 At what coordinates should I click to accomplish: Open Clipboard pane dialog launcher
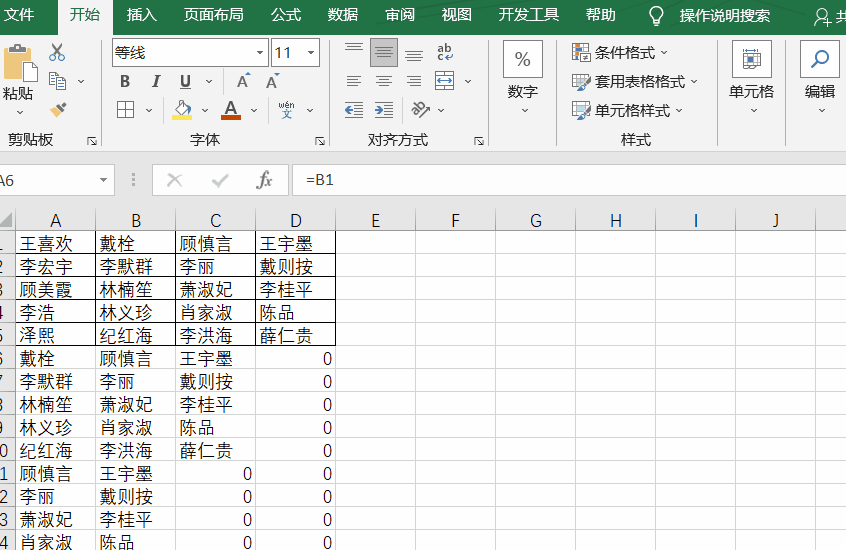click(x=92, y=141)
